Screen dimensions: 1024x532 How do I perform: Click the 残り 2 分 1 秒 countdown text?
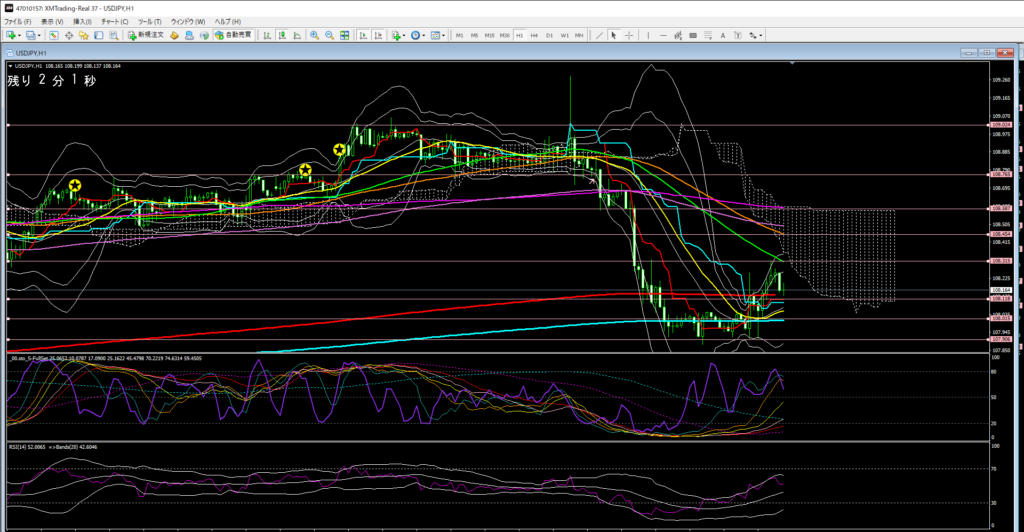coord(52,80)
